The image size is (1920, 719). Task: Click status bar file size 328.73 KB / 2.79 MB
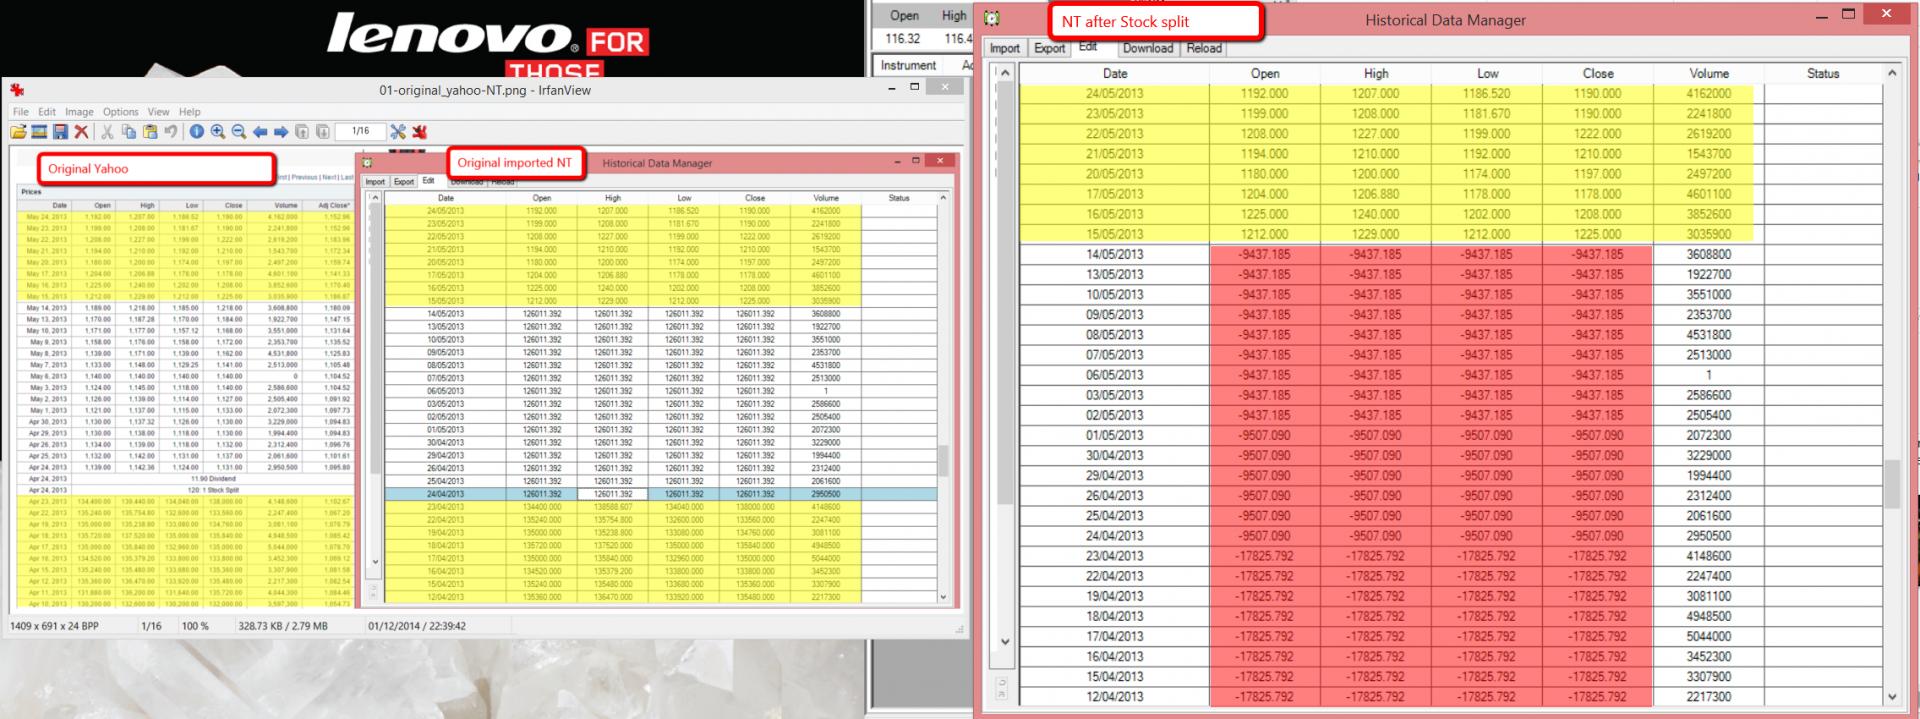283,626
